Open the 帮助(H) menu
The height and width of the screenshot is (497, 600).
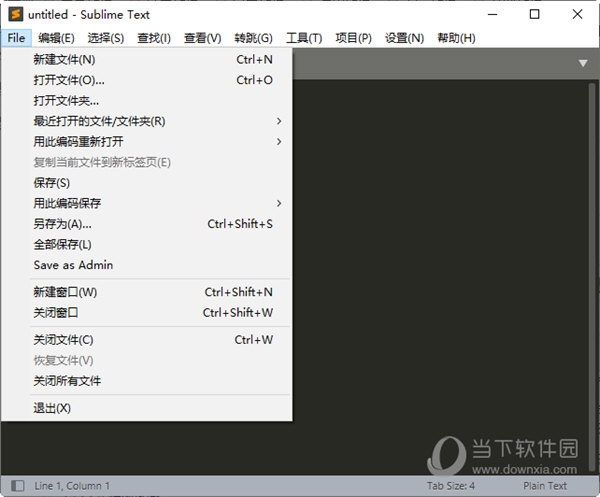coord(456,38)
